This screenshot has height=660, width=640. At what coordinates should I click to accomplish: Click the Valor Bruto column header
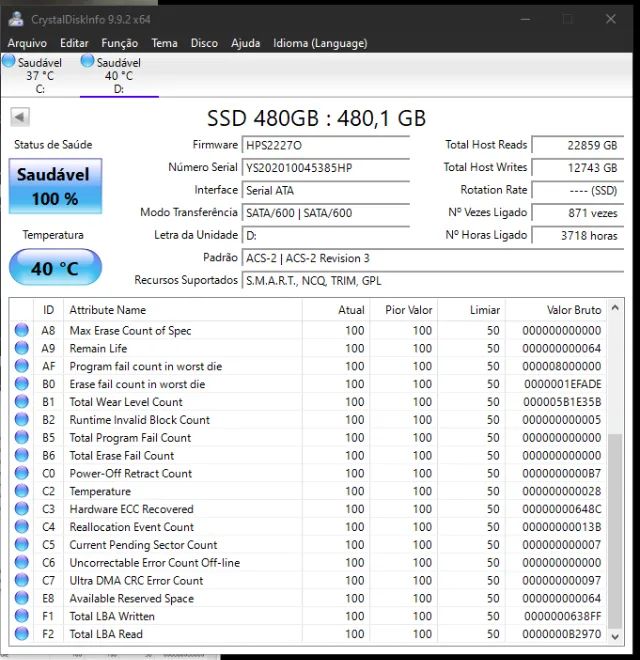(x=556, y=310)
